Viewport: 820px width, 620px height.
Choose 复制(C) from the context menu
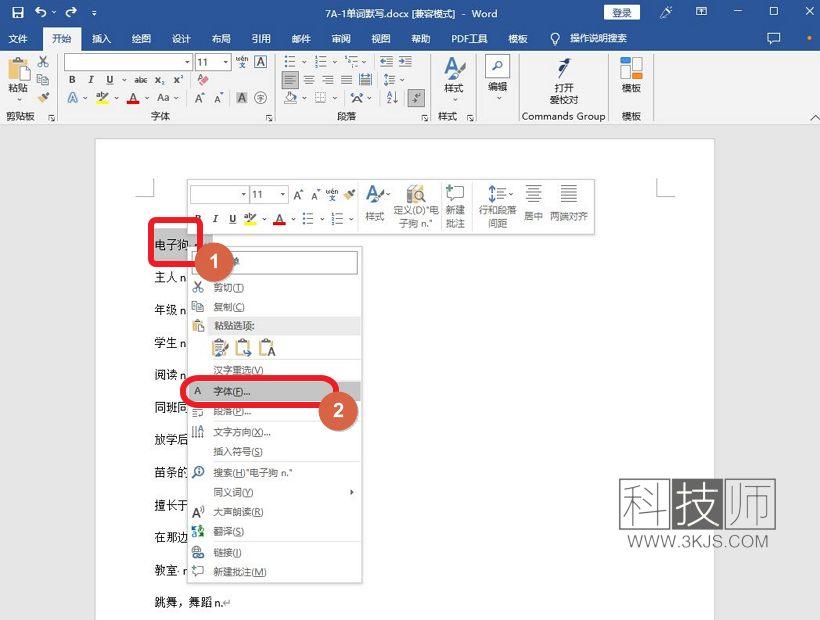click(x=275, y=307)
